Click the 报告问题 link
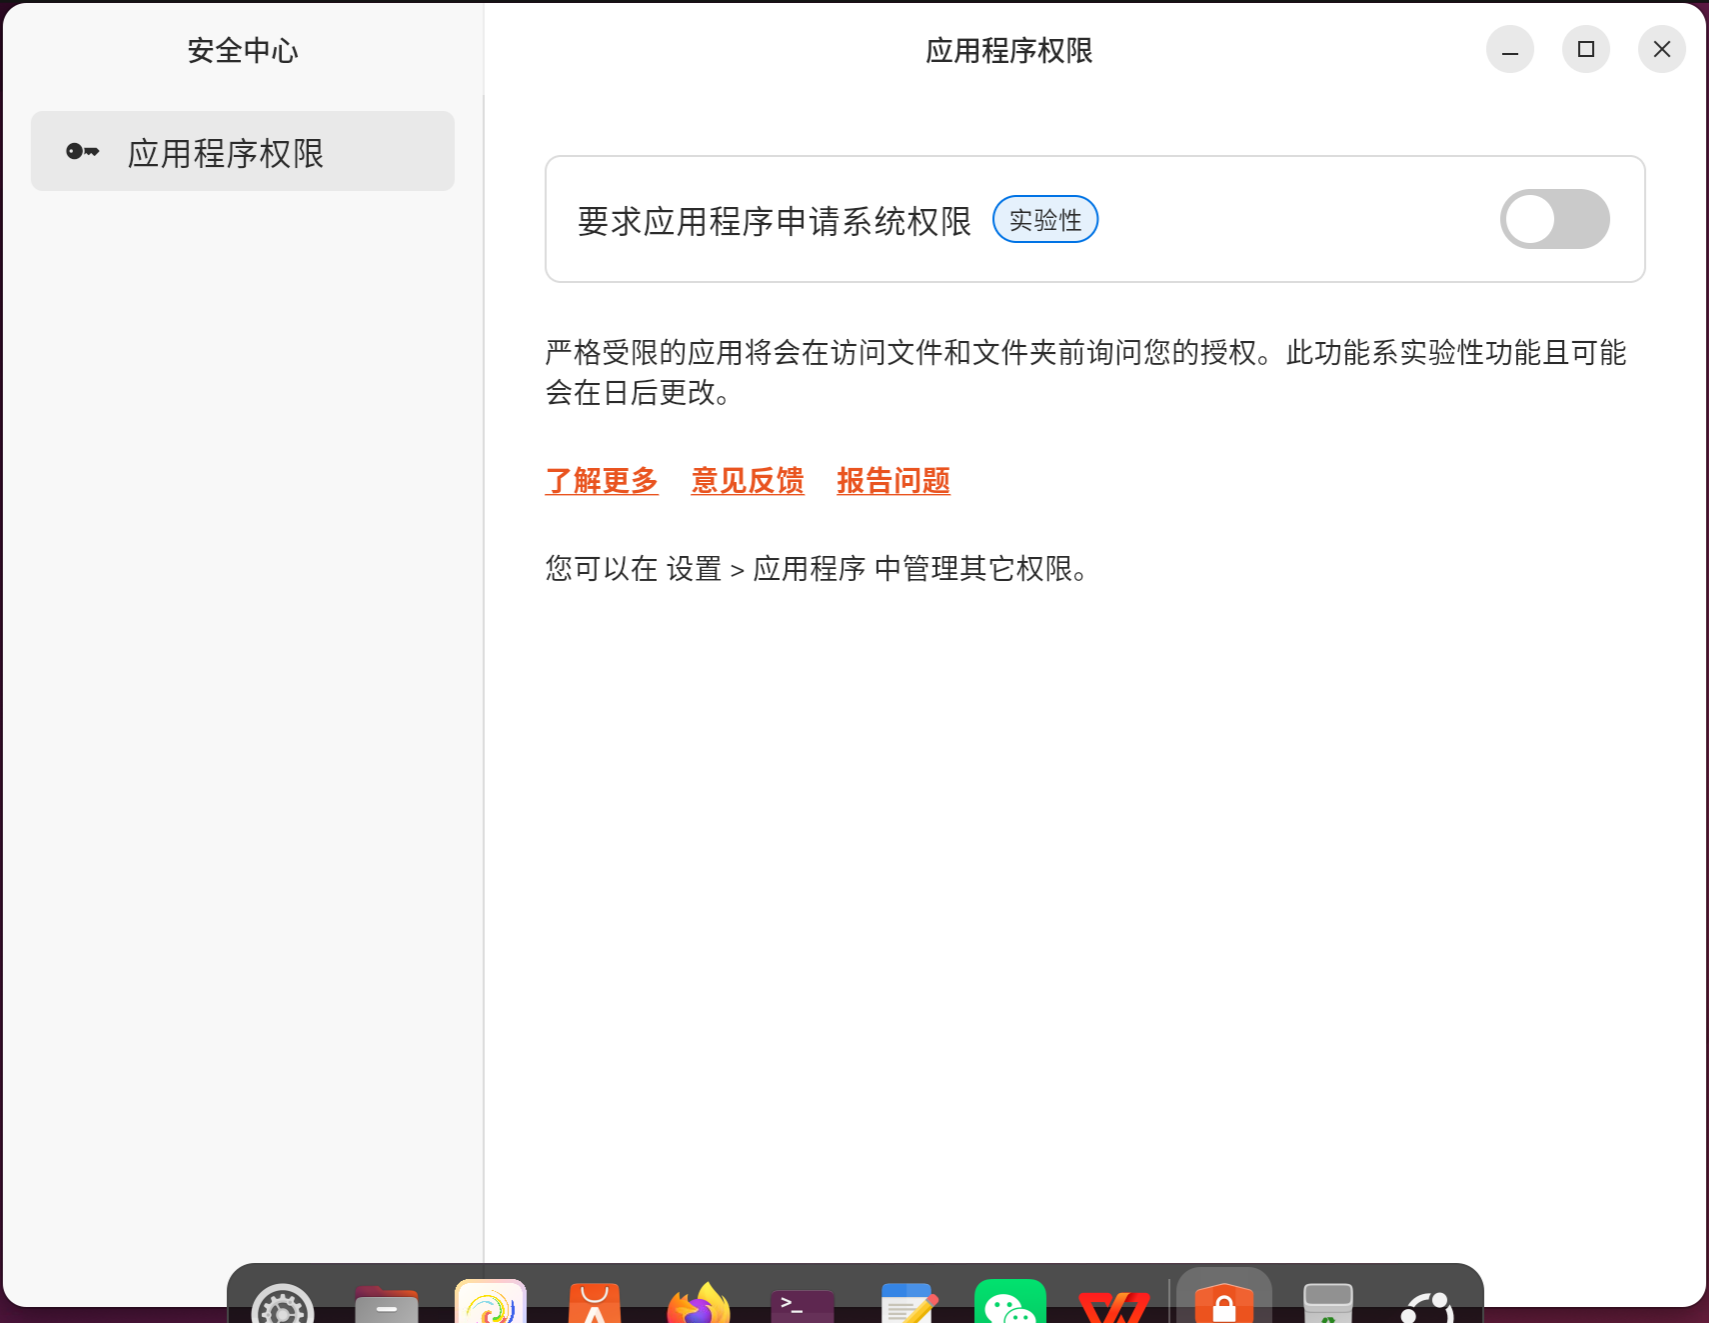1709x1323 pixels. pyautogui.click(x=894, y=481)
